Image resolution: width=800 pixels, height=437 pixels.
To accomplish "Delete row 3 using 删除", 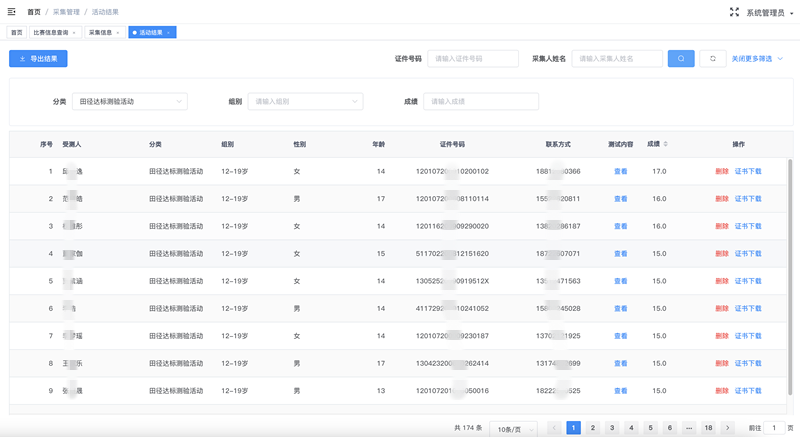I will (x=721, y=226).
